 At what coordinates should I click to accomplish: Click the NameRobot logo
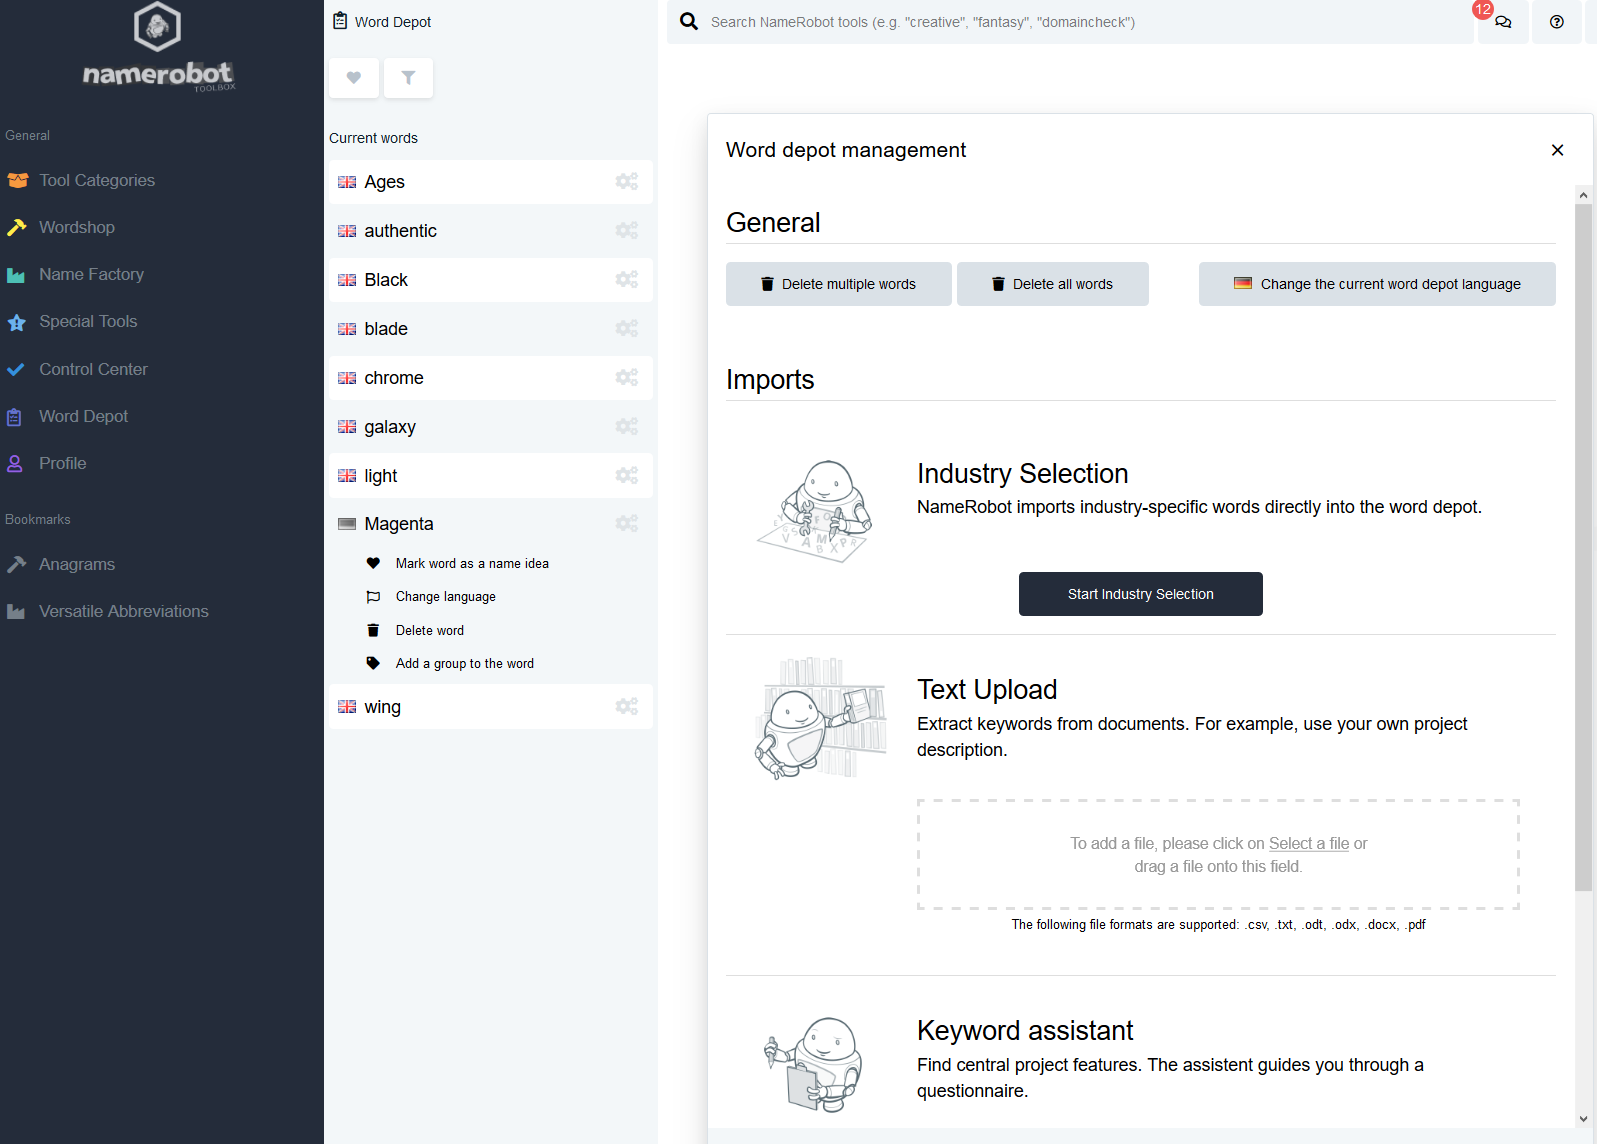[x=159, y=47]
